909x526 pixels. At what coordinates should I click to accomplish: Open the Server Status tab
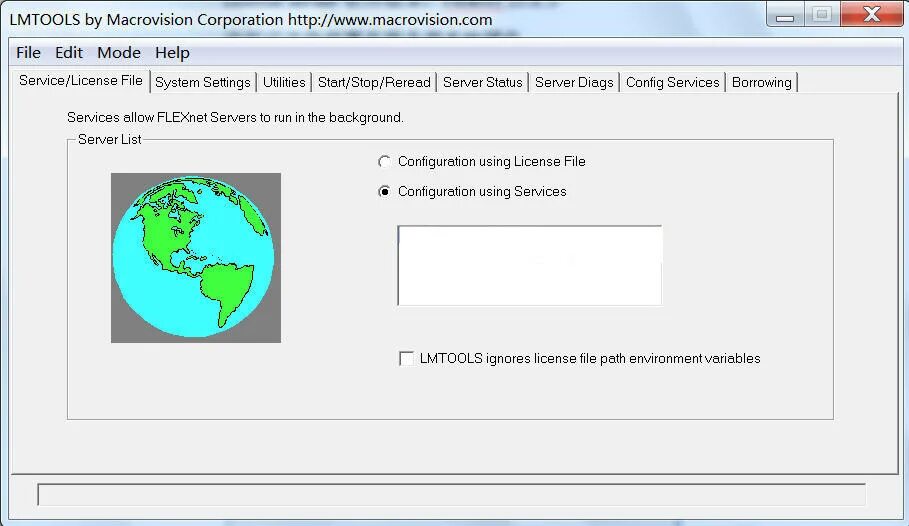click(482, 82)
